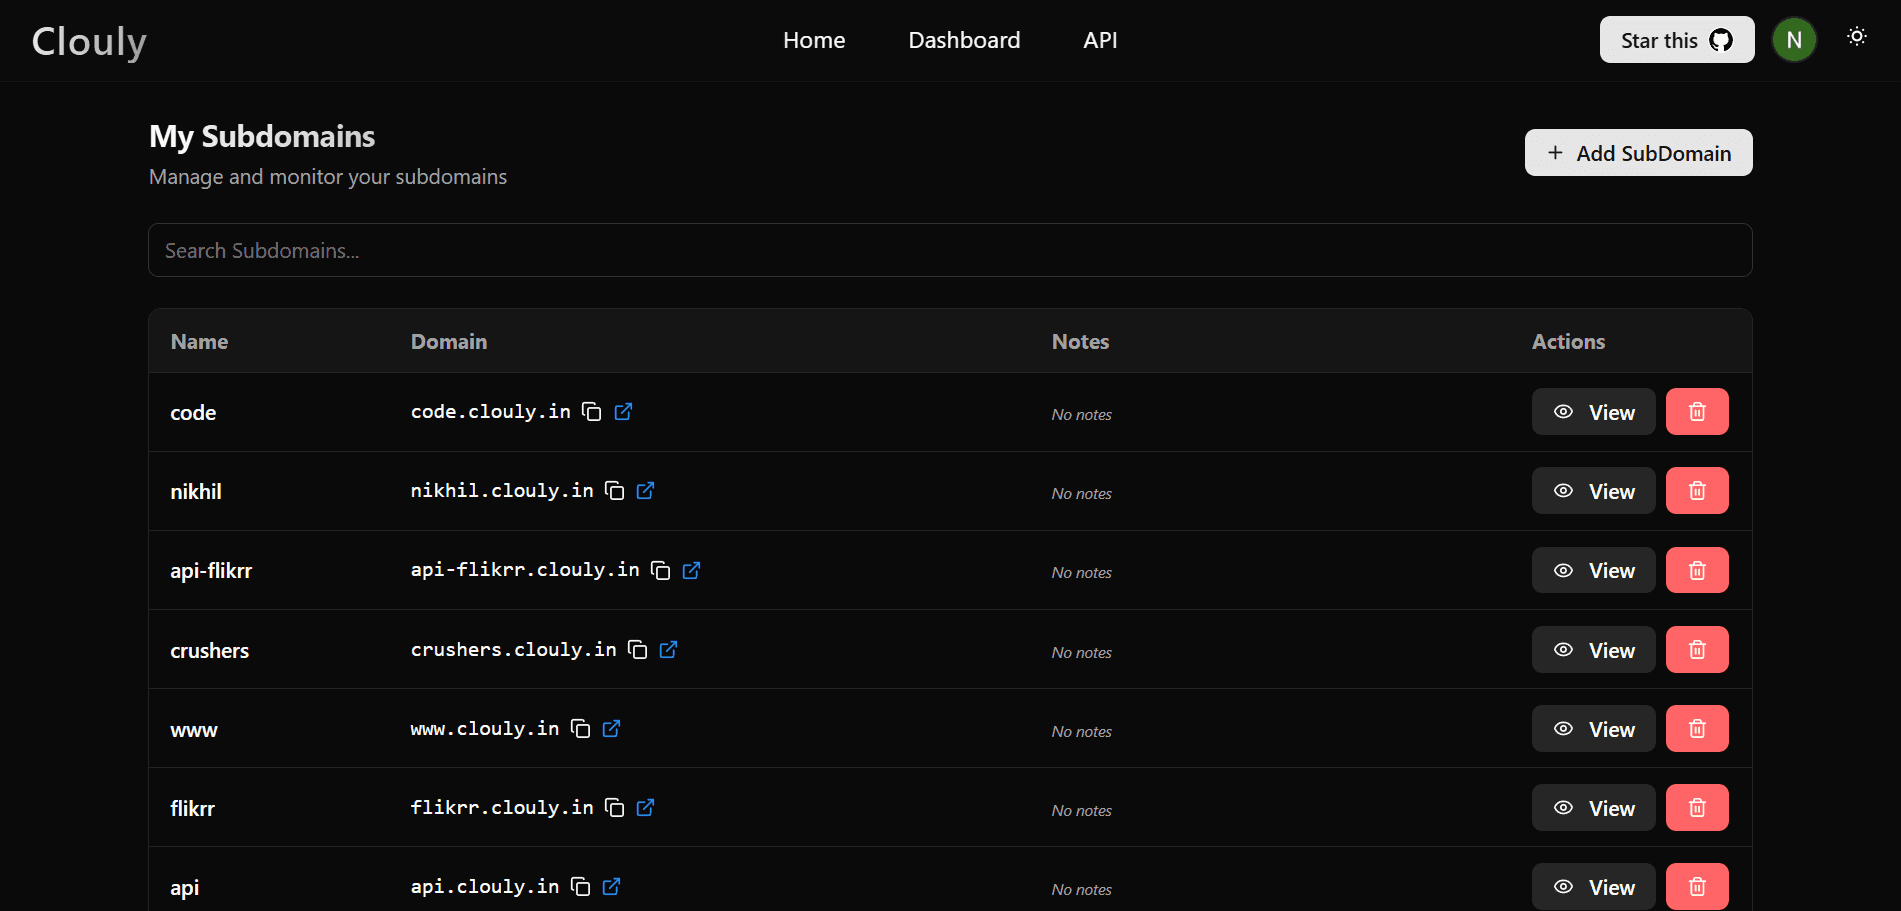Delete the code subdomain

click(x=1697, y=412)
